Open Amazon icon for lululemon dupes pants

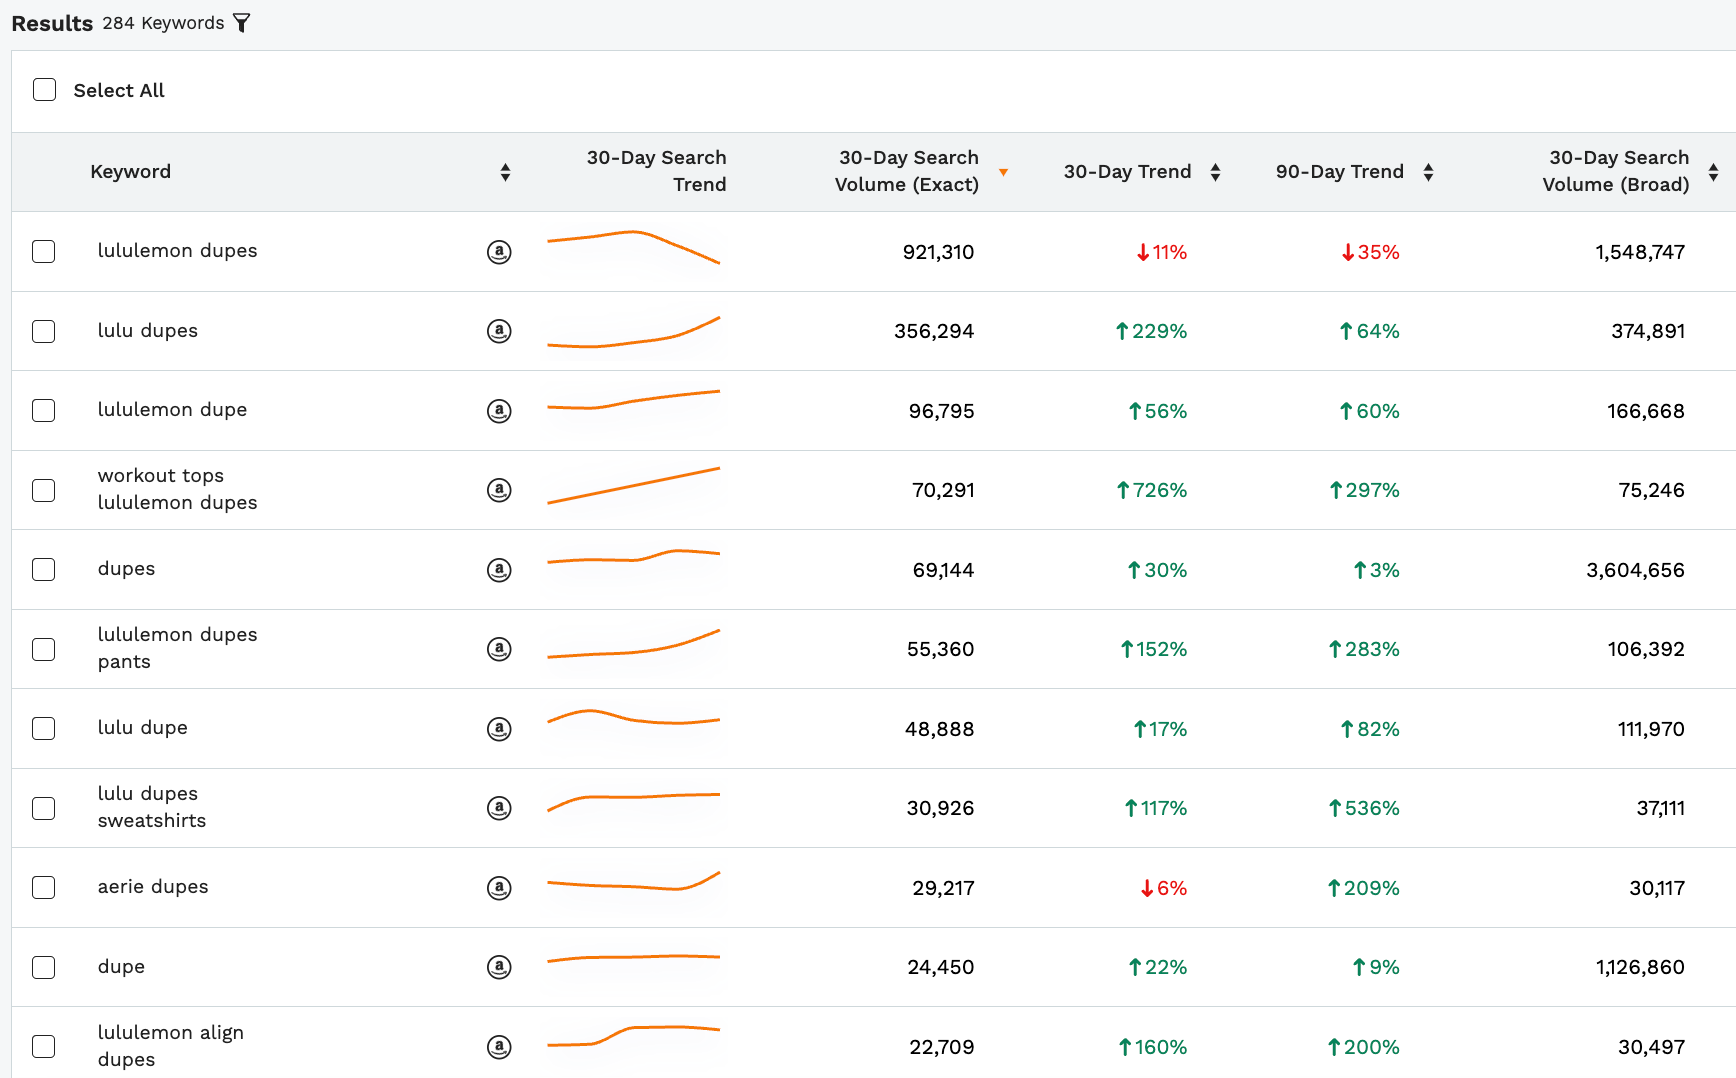pyautogui.click(x=499, y=649)
